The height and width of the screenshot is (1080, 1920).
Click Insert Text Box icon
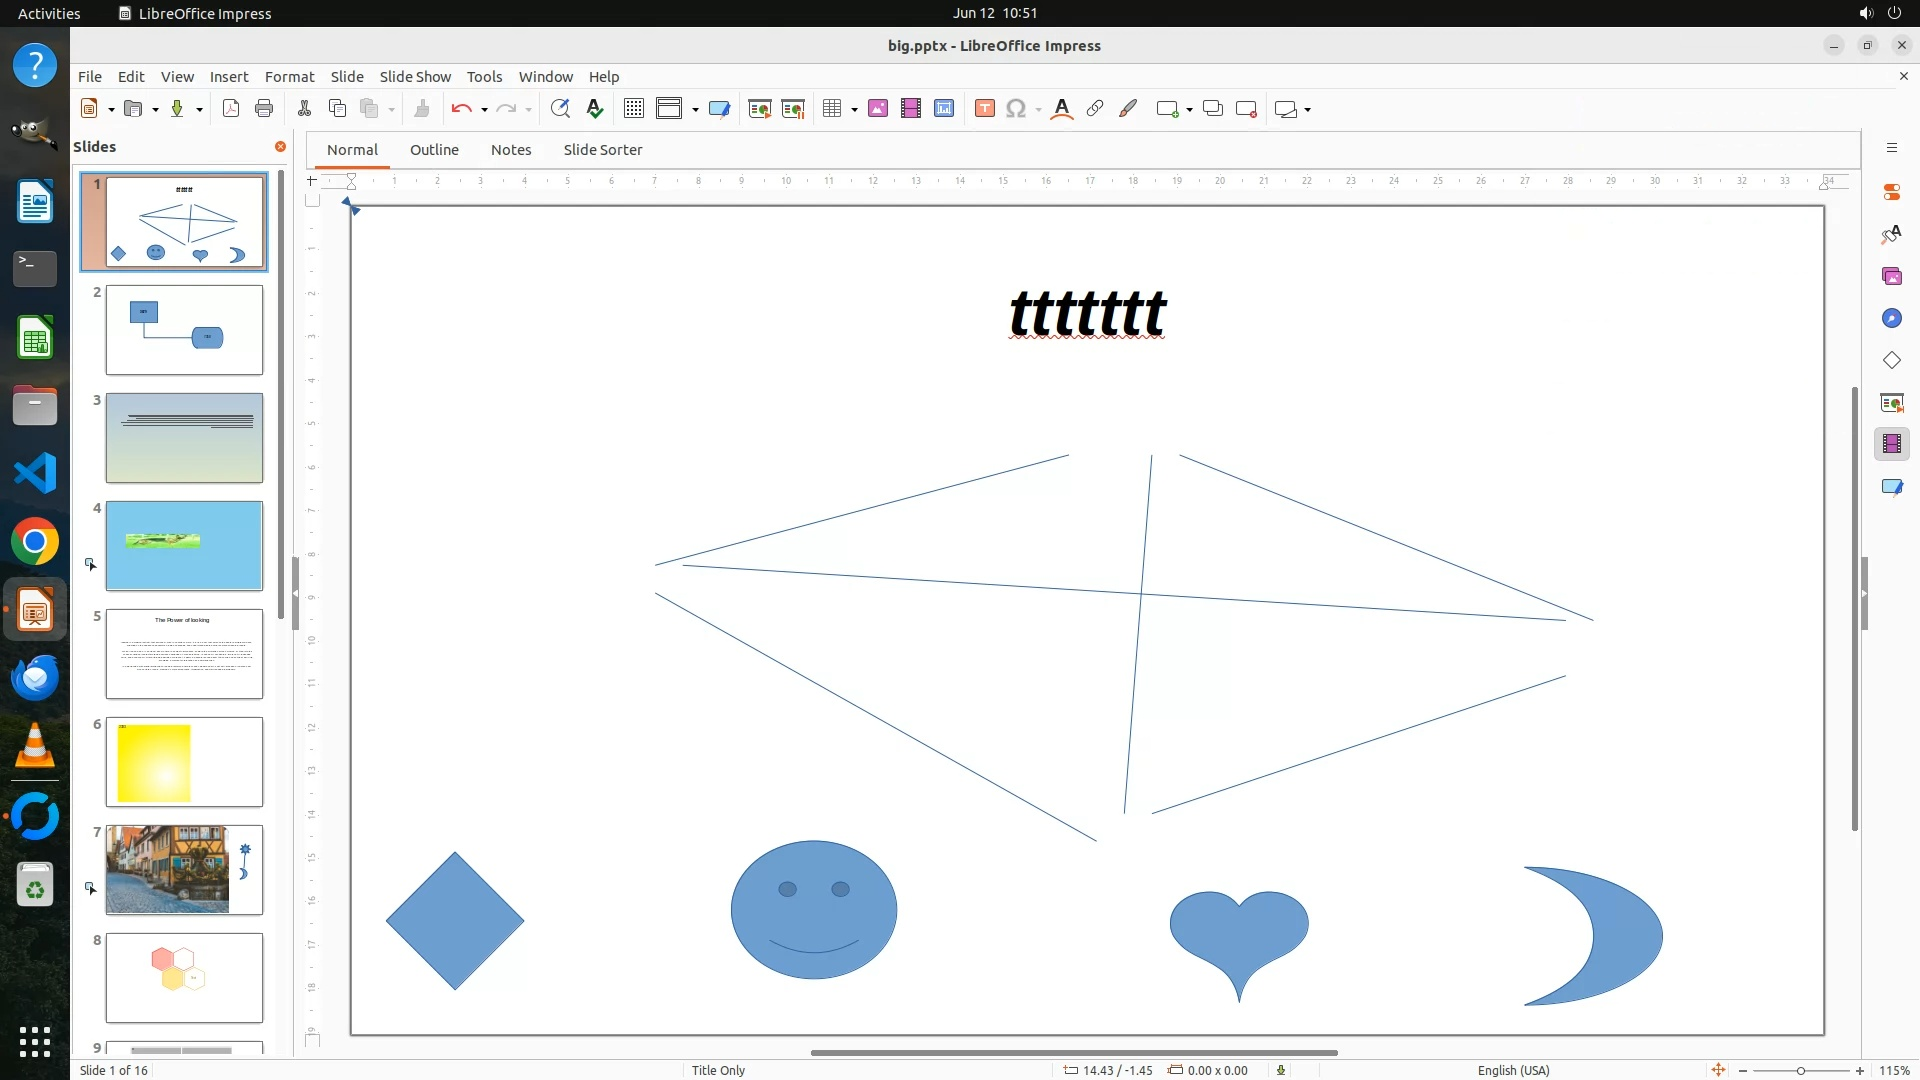point(985,109)
